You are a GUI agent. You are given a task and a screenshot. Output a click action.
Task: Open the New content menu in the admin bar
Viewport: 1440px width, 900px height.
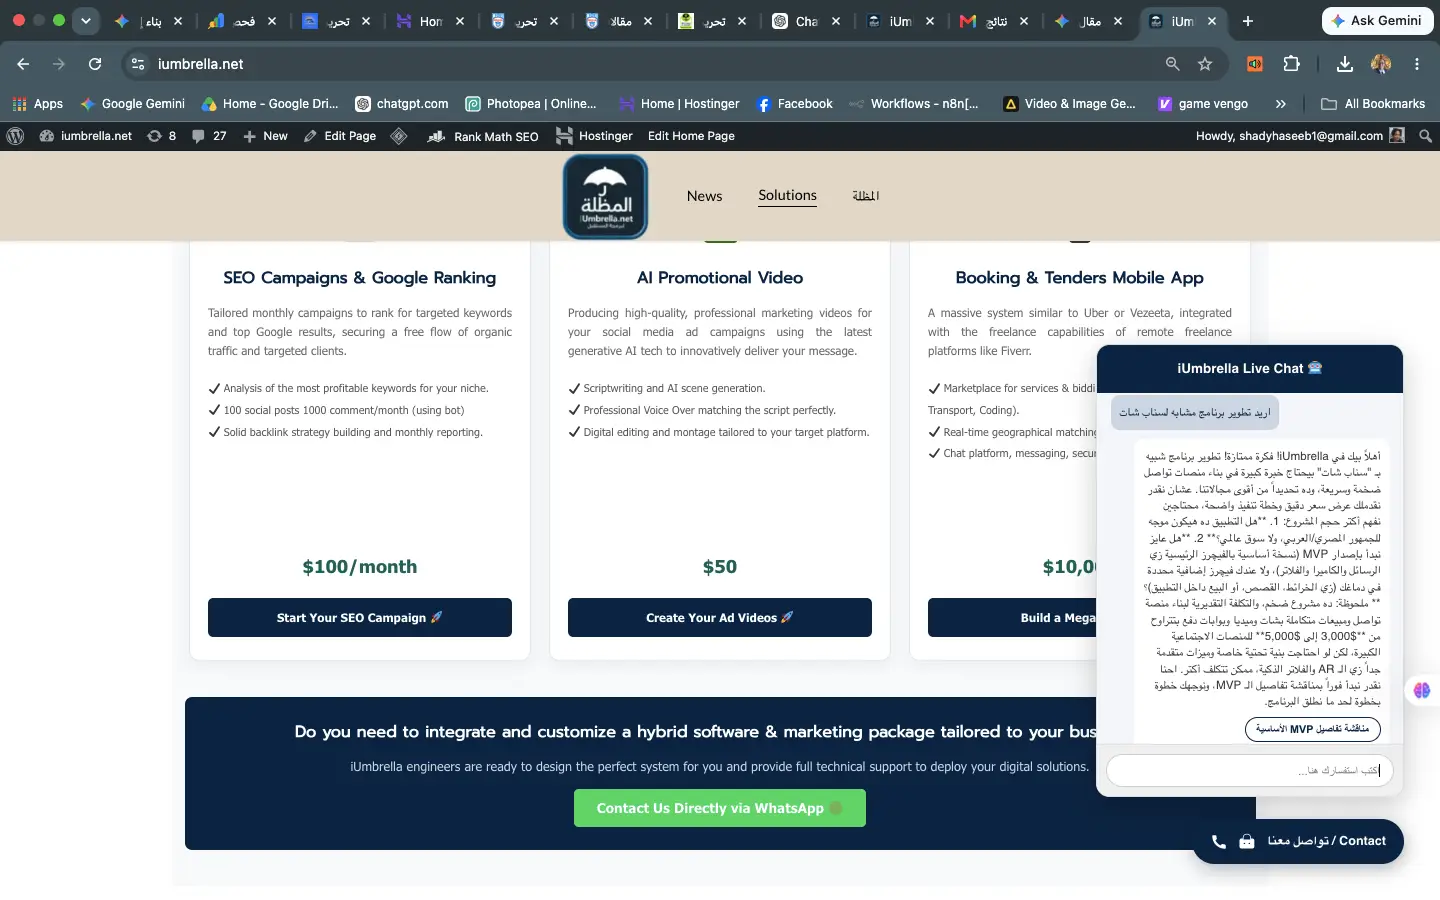[x=265, y=136]
